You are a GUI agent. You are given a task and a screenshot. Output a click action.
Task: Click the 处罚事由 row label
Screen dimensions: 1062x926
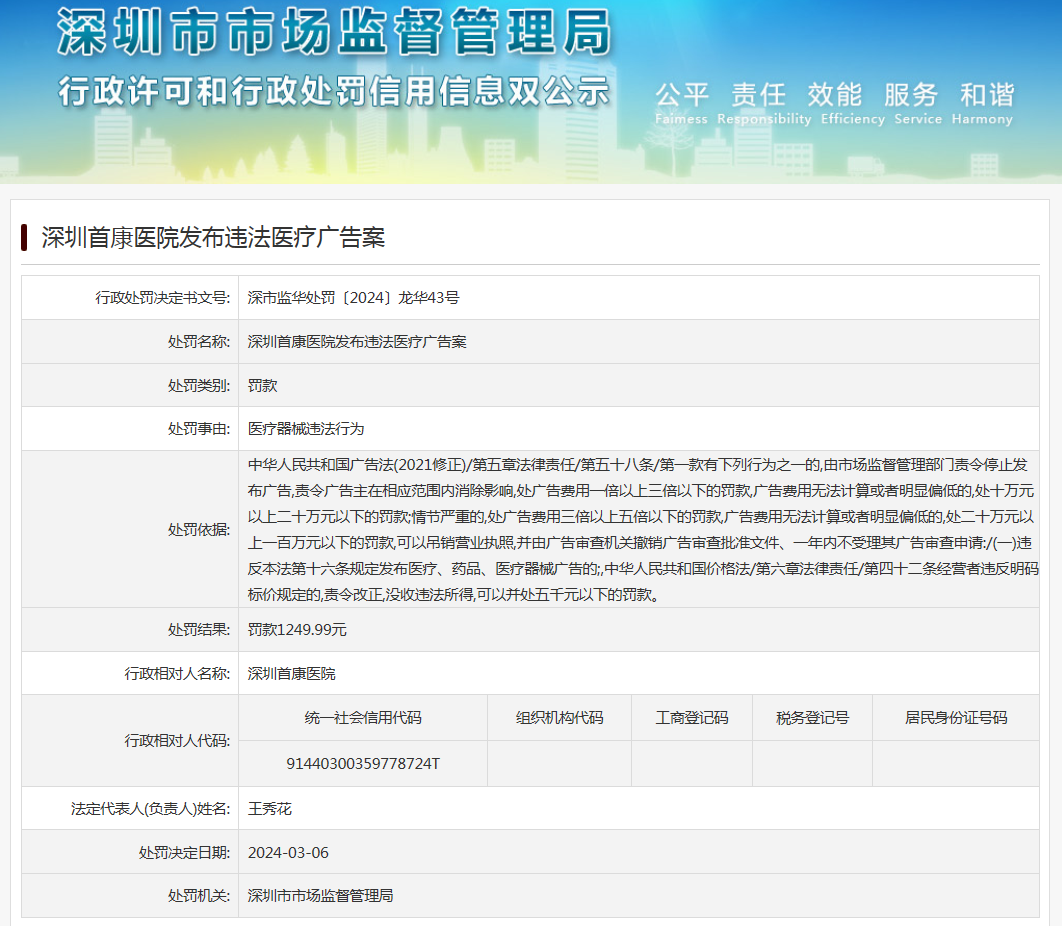pyautogui.click(x=199, y=429)
